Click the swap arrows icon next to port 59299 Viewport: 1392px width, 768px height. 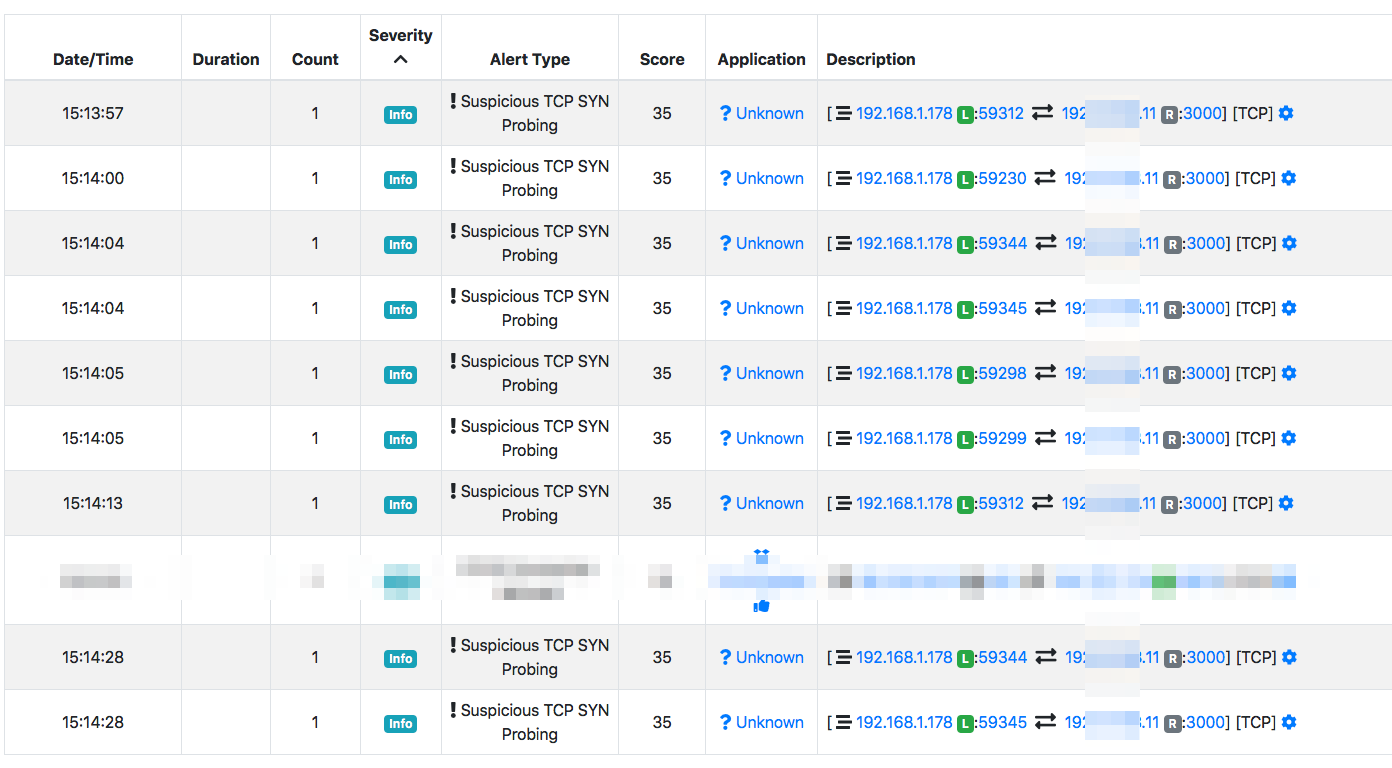[1045, 439]
